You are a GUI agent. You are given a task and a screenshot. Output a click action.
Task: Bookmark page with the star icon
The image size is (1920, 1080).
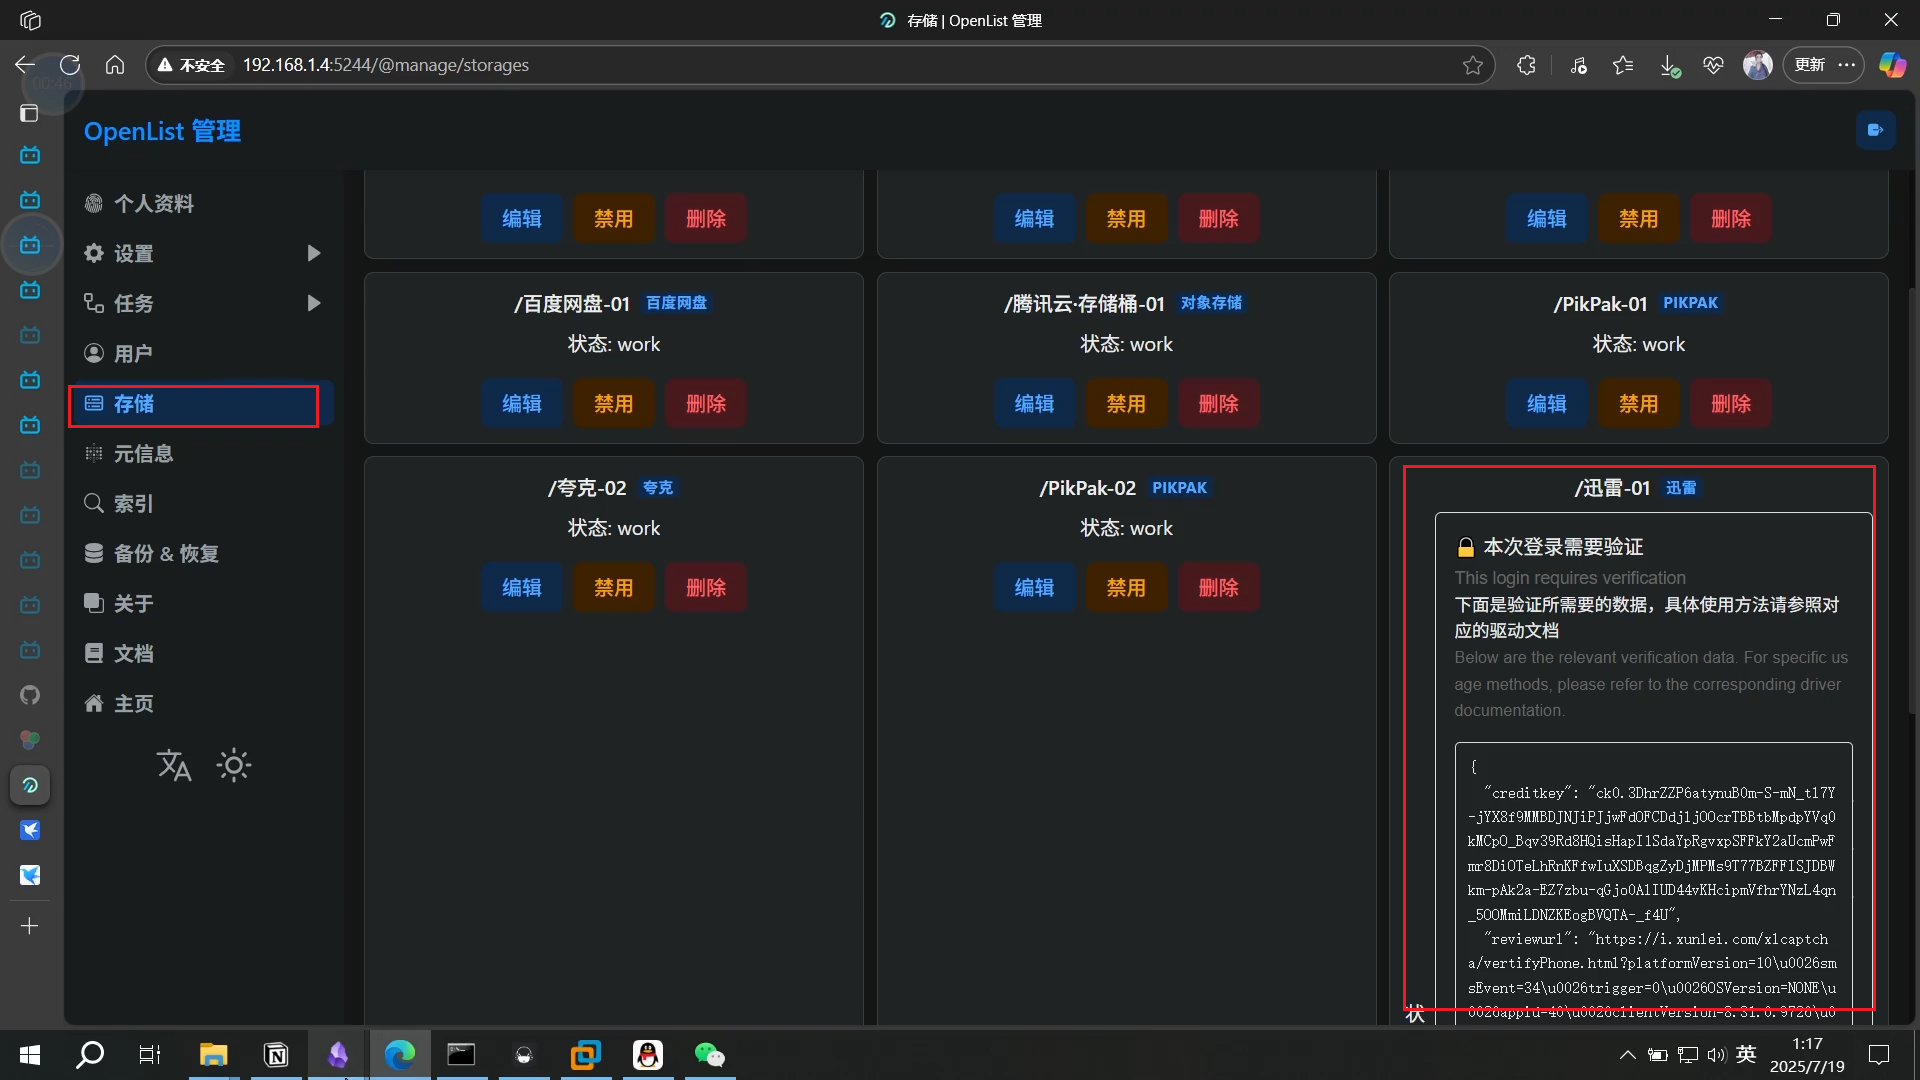1472,65
